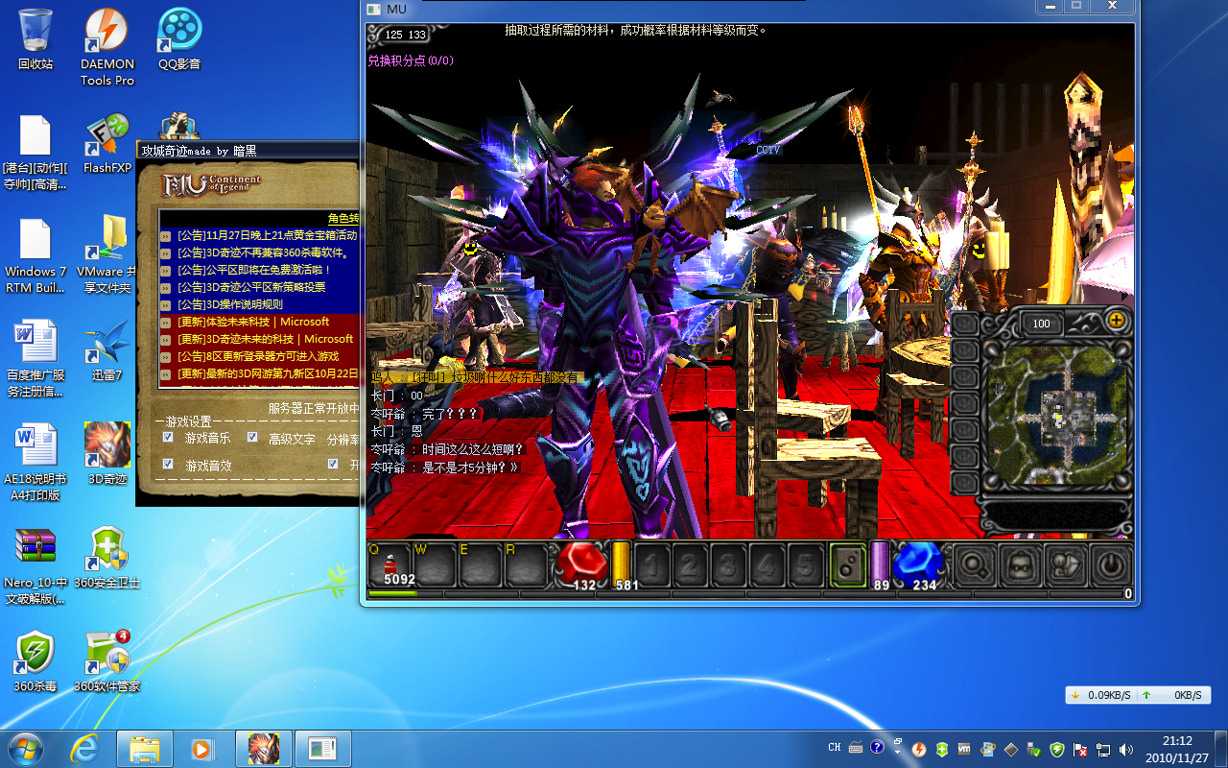
Task: Launch Internet Explorer from the taskbar
Action: [84, 748]
